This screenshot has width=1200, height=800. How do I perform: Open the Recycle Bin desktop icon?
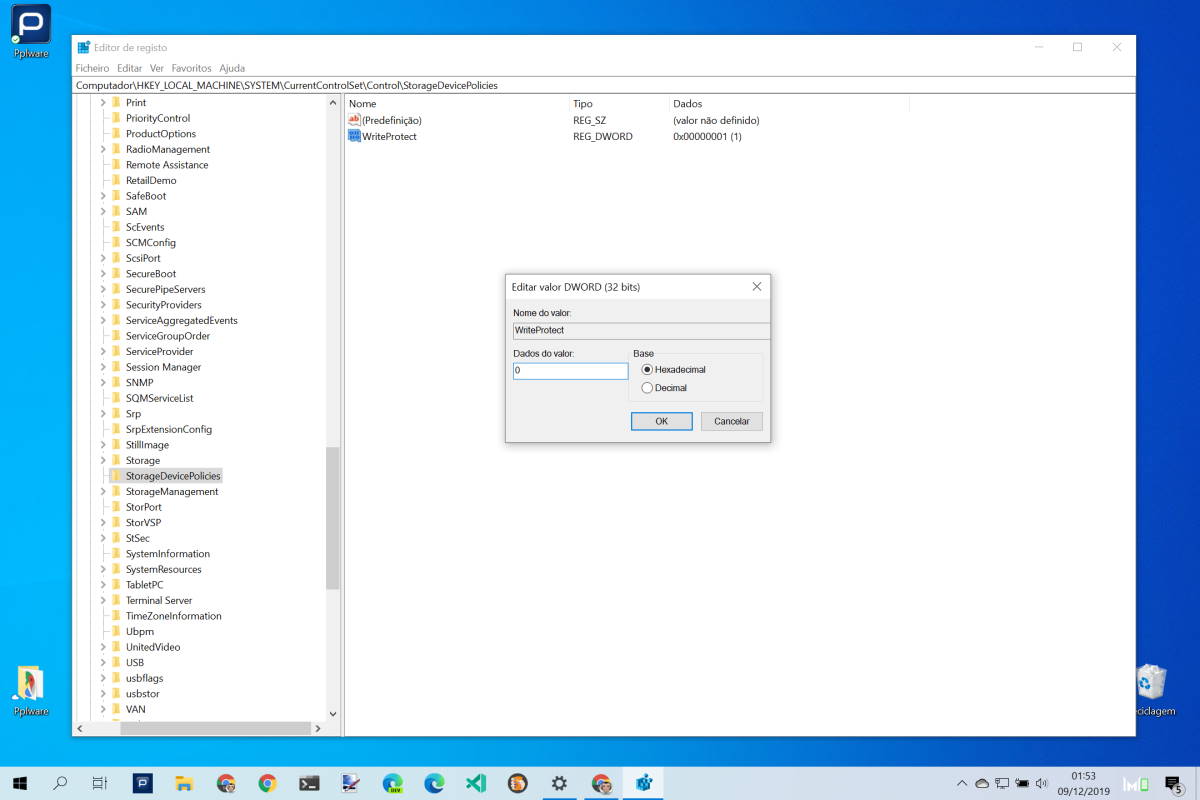pyautogui.click(x=1151, y=683)
